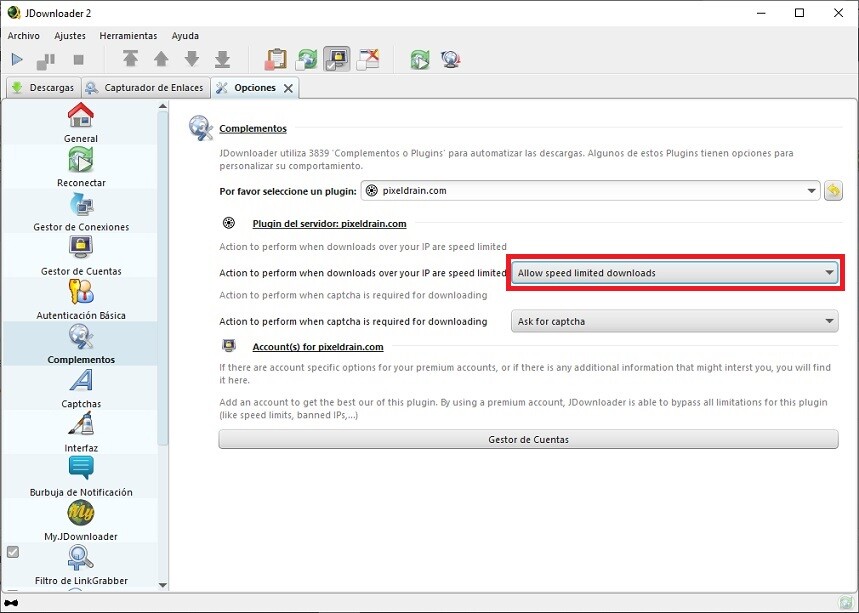This screenshot has height=613, width=859.
Task: Click the Gestor de Cuentas button
Action: point(528,439)
